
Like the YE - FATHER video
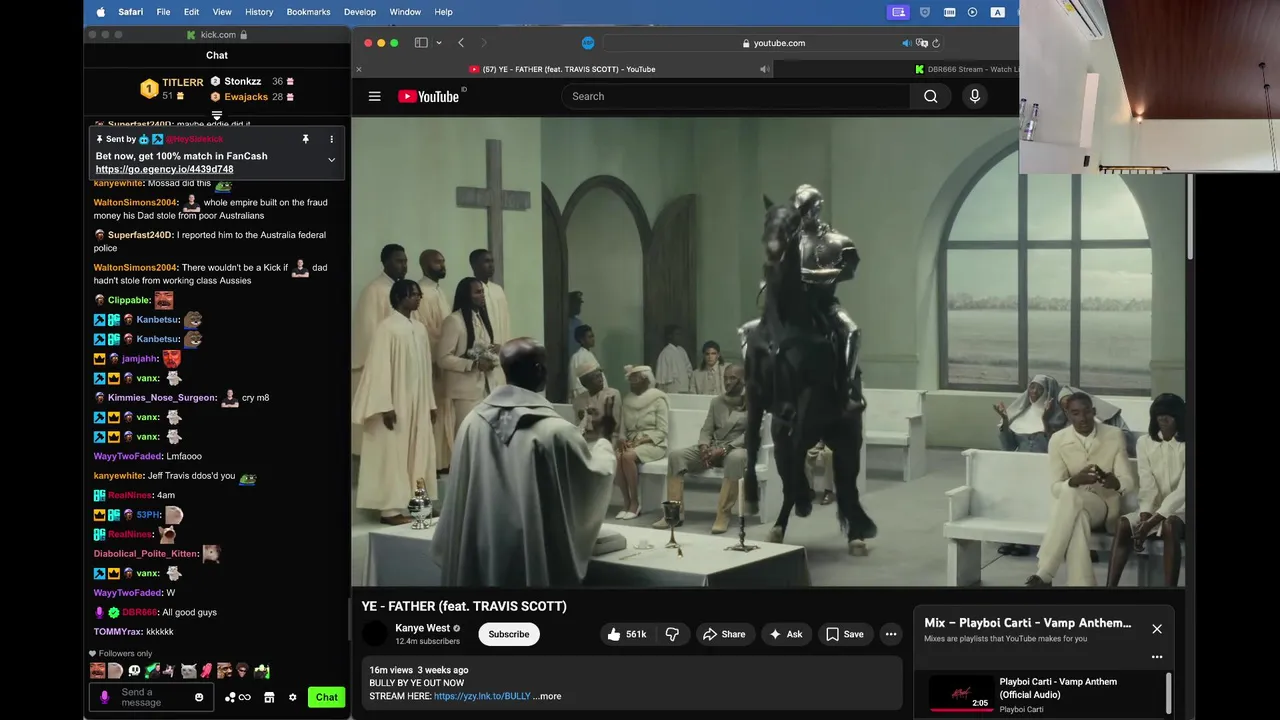[x=627, y=634]
